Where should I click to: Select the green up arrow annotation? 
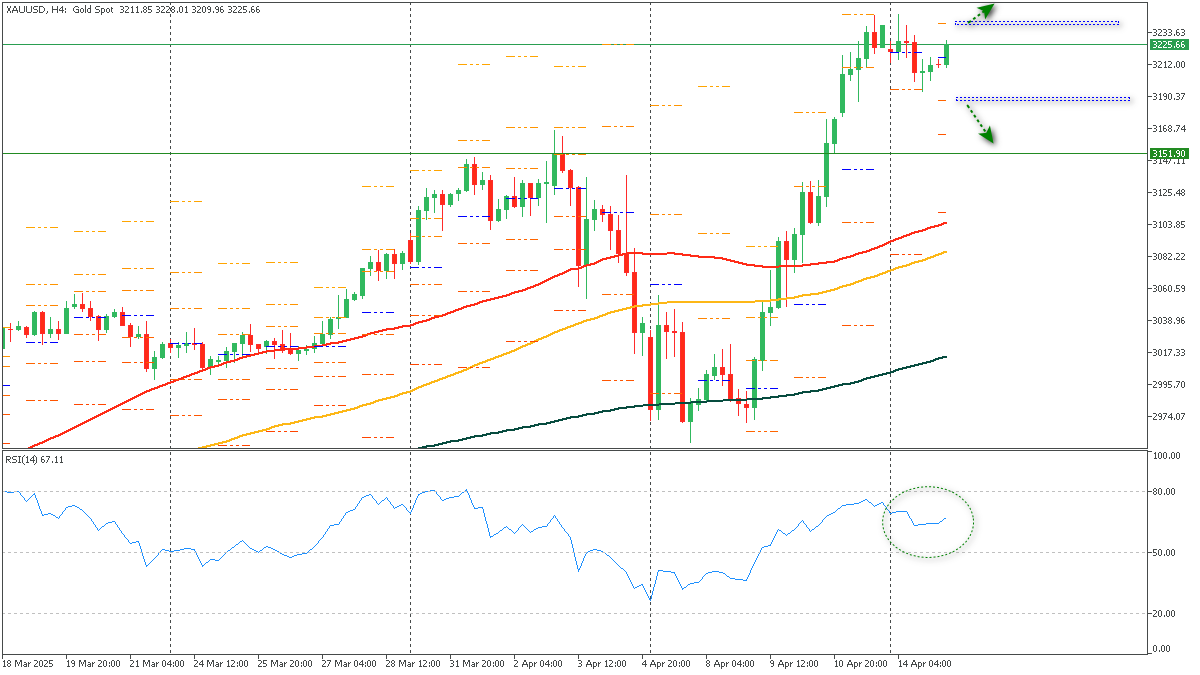[x=987, y=10]
